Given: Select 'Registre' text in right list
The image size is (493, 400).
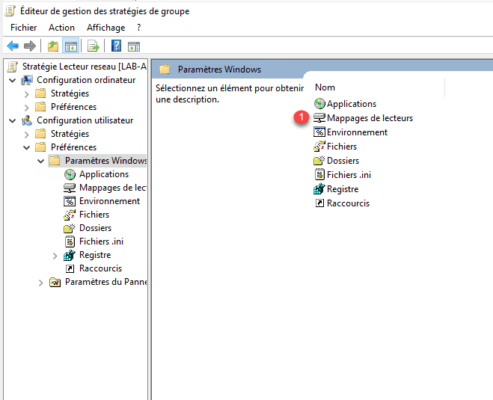Looking at the screenshot, I should coord(343,189).
